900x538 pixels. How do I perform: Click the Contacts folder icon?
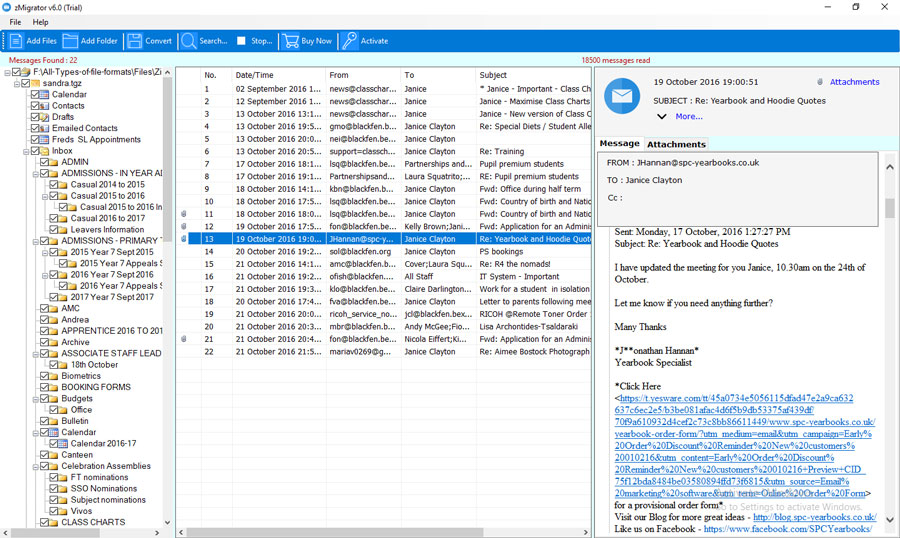44,106
